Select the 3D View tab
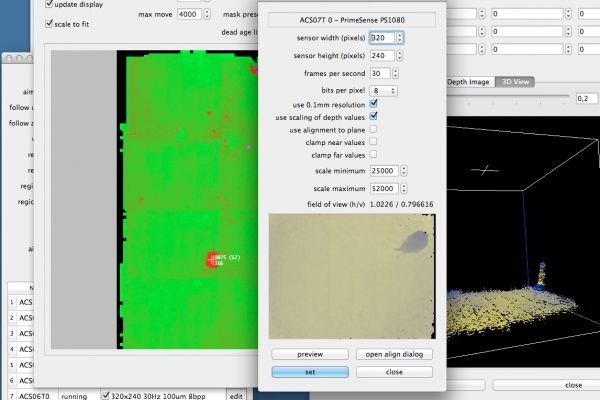The height and width of the screenshot is (400, 600). tap(514, 82)
